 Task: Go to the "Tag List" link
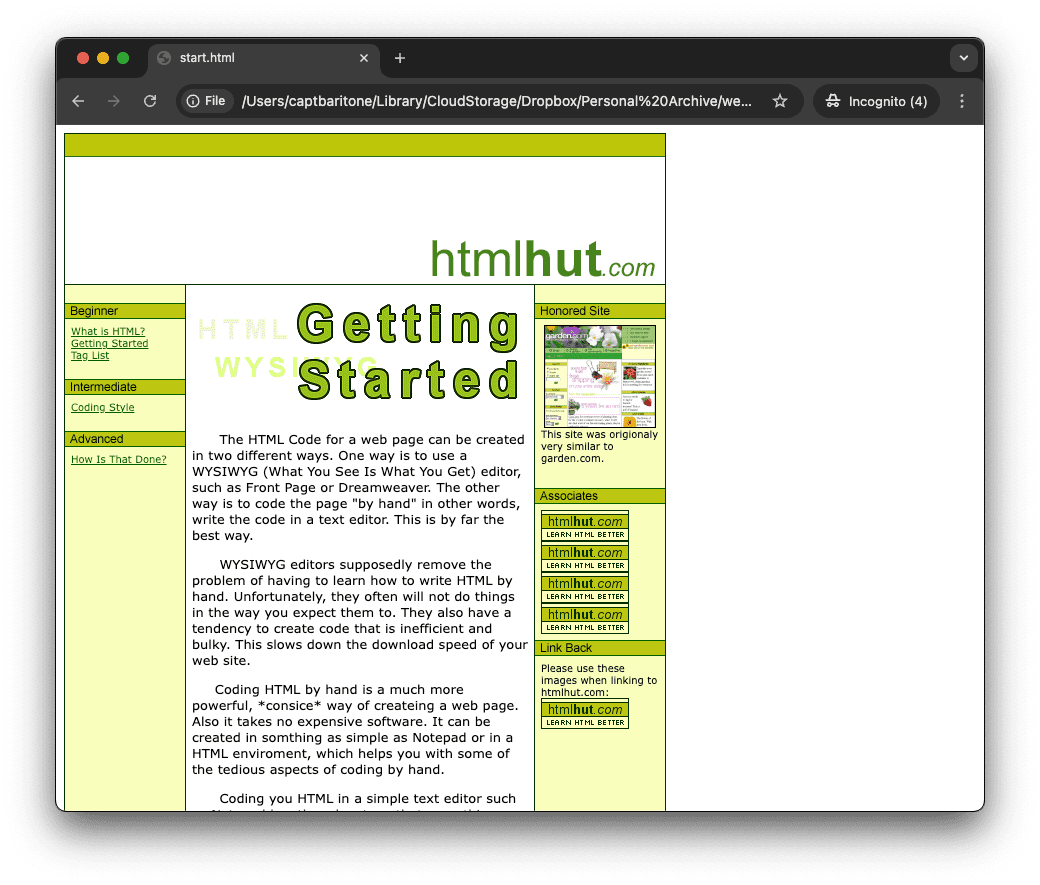pyautogui.click(x=90, y=355)
